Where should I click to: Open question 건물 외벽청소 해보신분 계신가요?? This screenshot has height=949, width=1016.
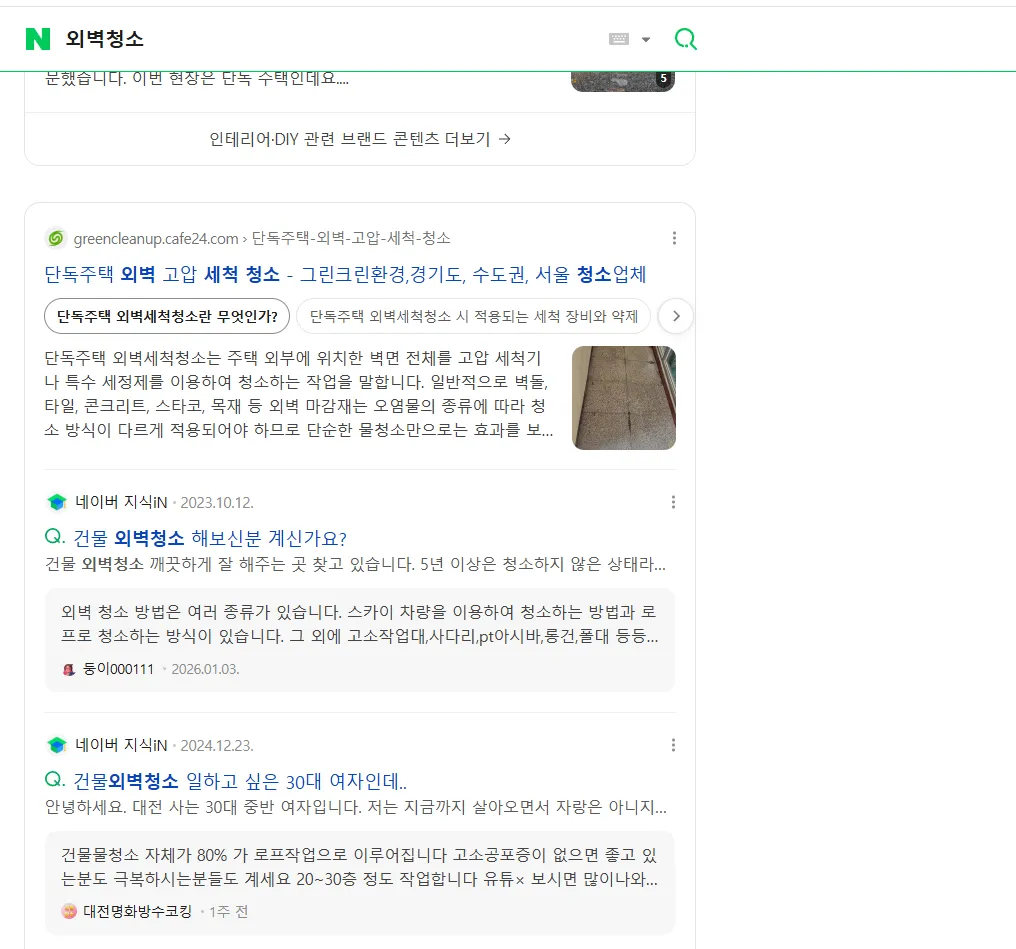(210, 538)
